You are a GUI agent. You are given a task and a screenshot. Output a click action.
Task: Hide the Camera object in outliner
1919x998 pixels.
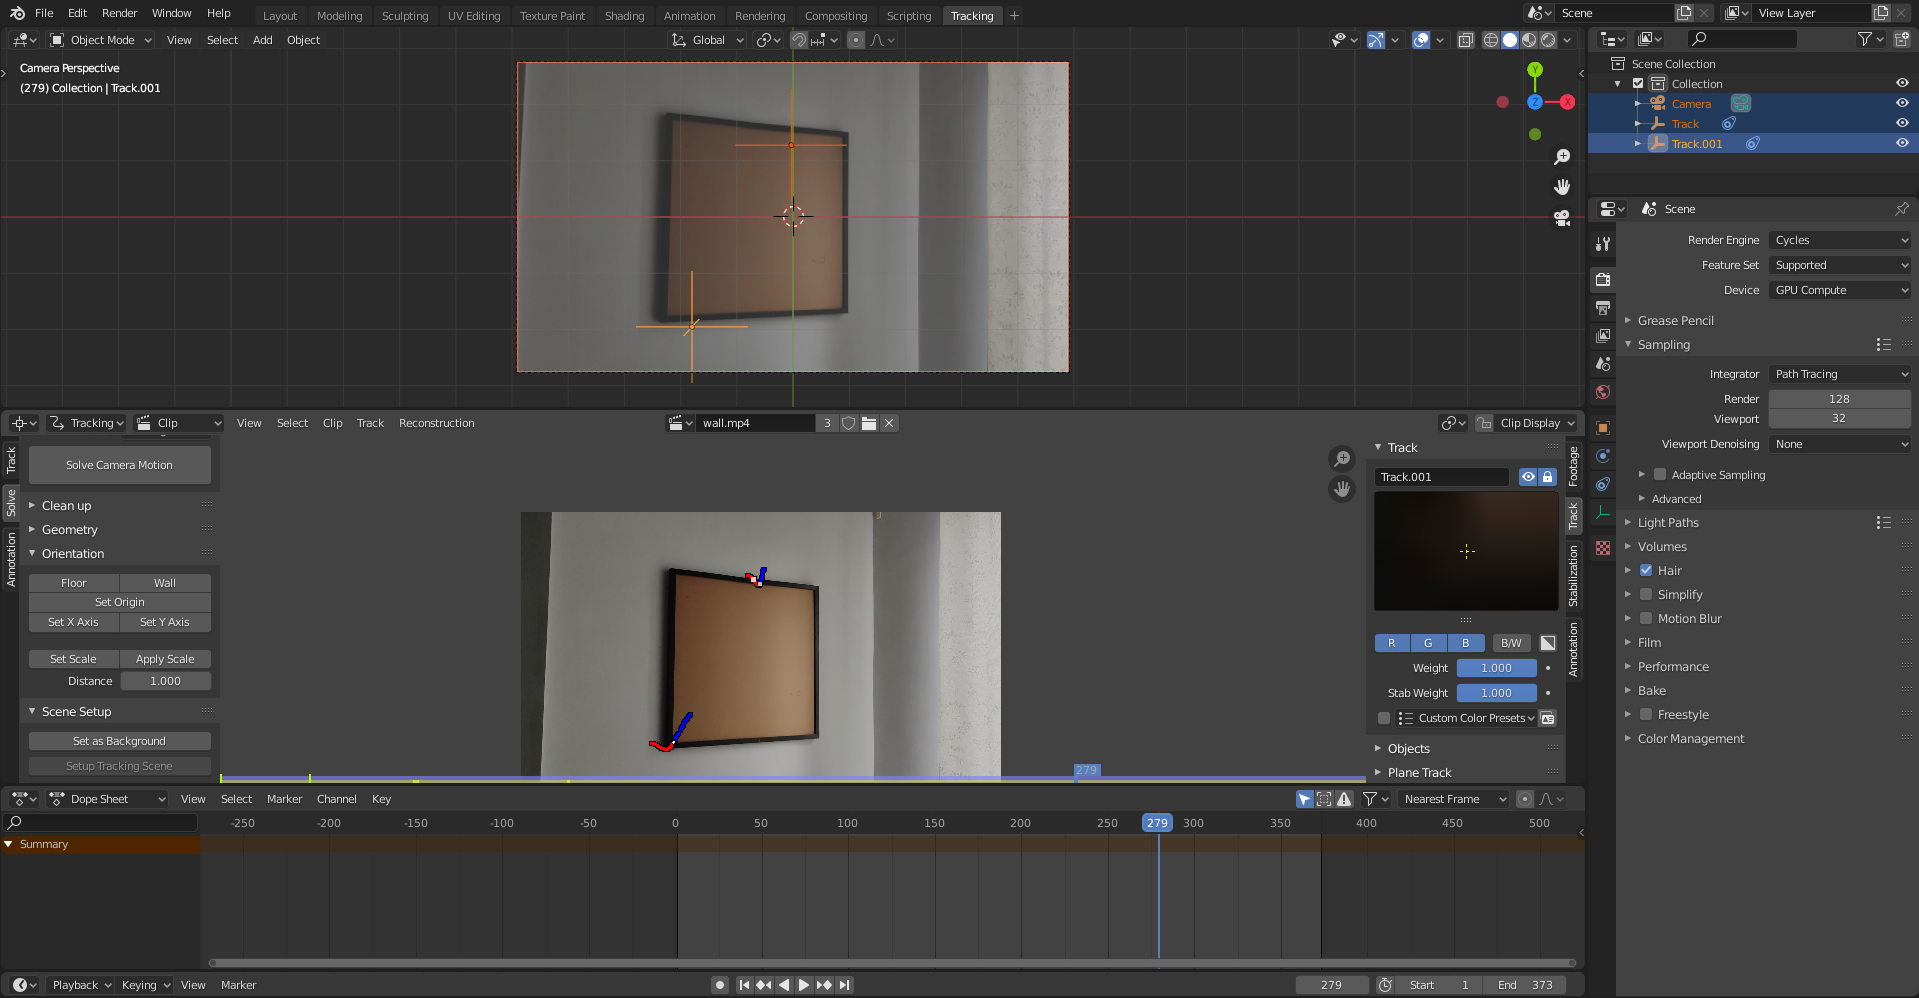pos(1902,104)
